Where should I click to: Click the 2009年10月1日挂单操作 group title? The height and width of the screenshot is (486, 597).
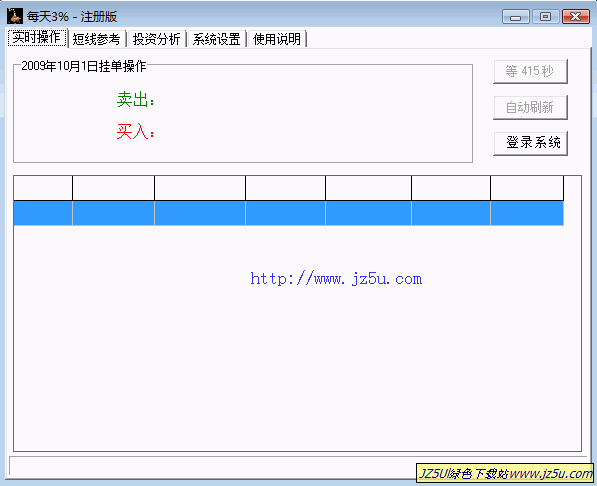click(x=84, y=66)
